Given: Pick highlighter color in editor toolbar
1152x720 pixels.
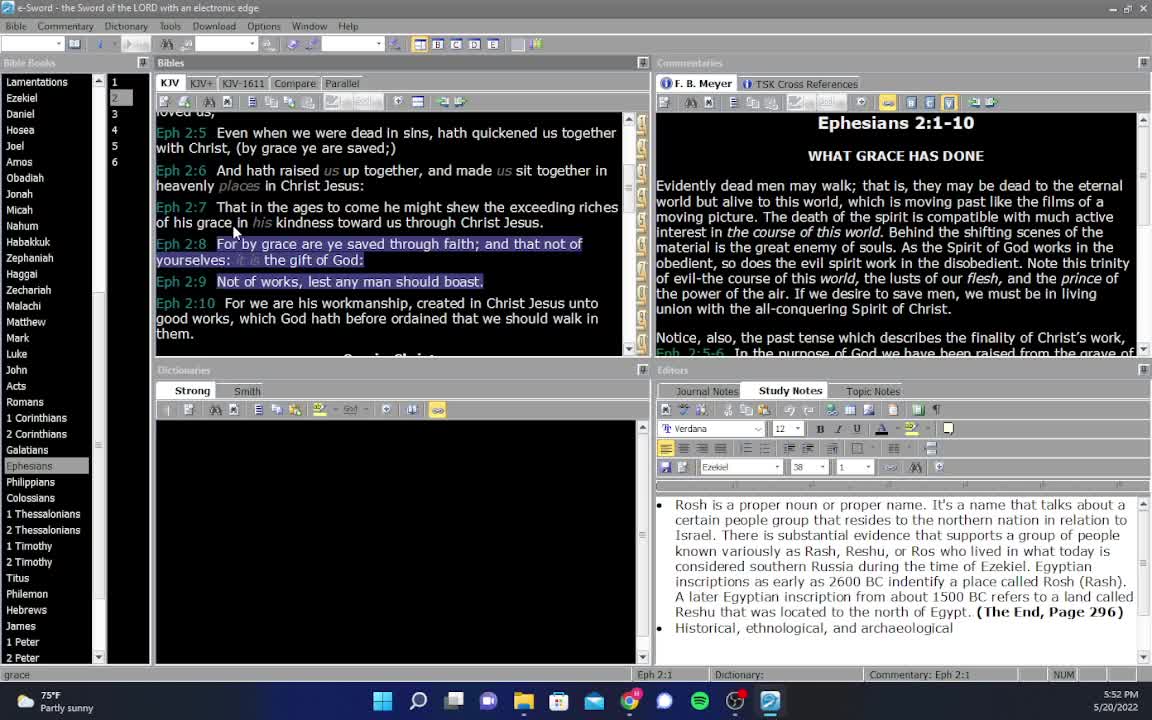Looking at the screenshot, I should (911, 429).
